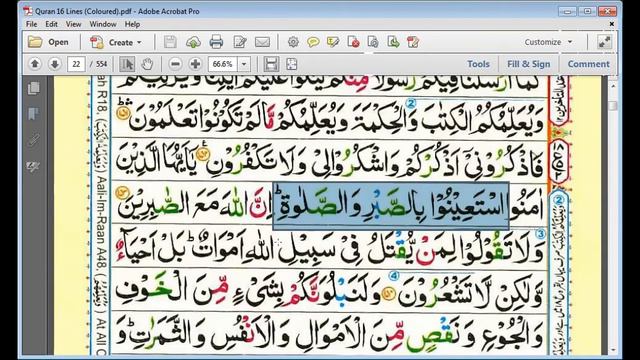Image resolution: width=640 pixels, height=360 pixels.
Task: Zoom out with the minus button
Action: coord(175,64)
